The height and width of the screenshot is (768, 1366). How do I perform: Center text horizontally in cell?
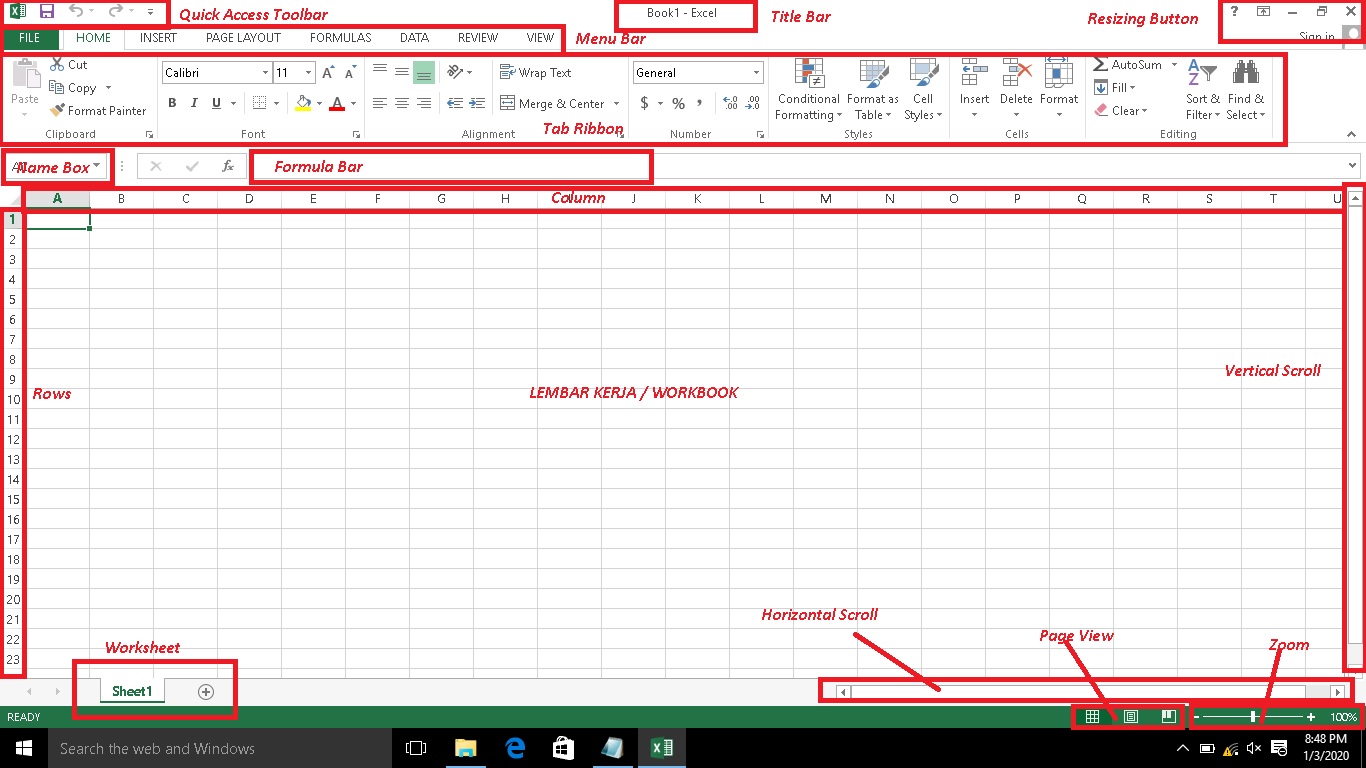point(402,103)
